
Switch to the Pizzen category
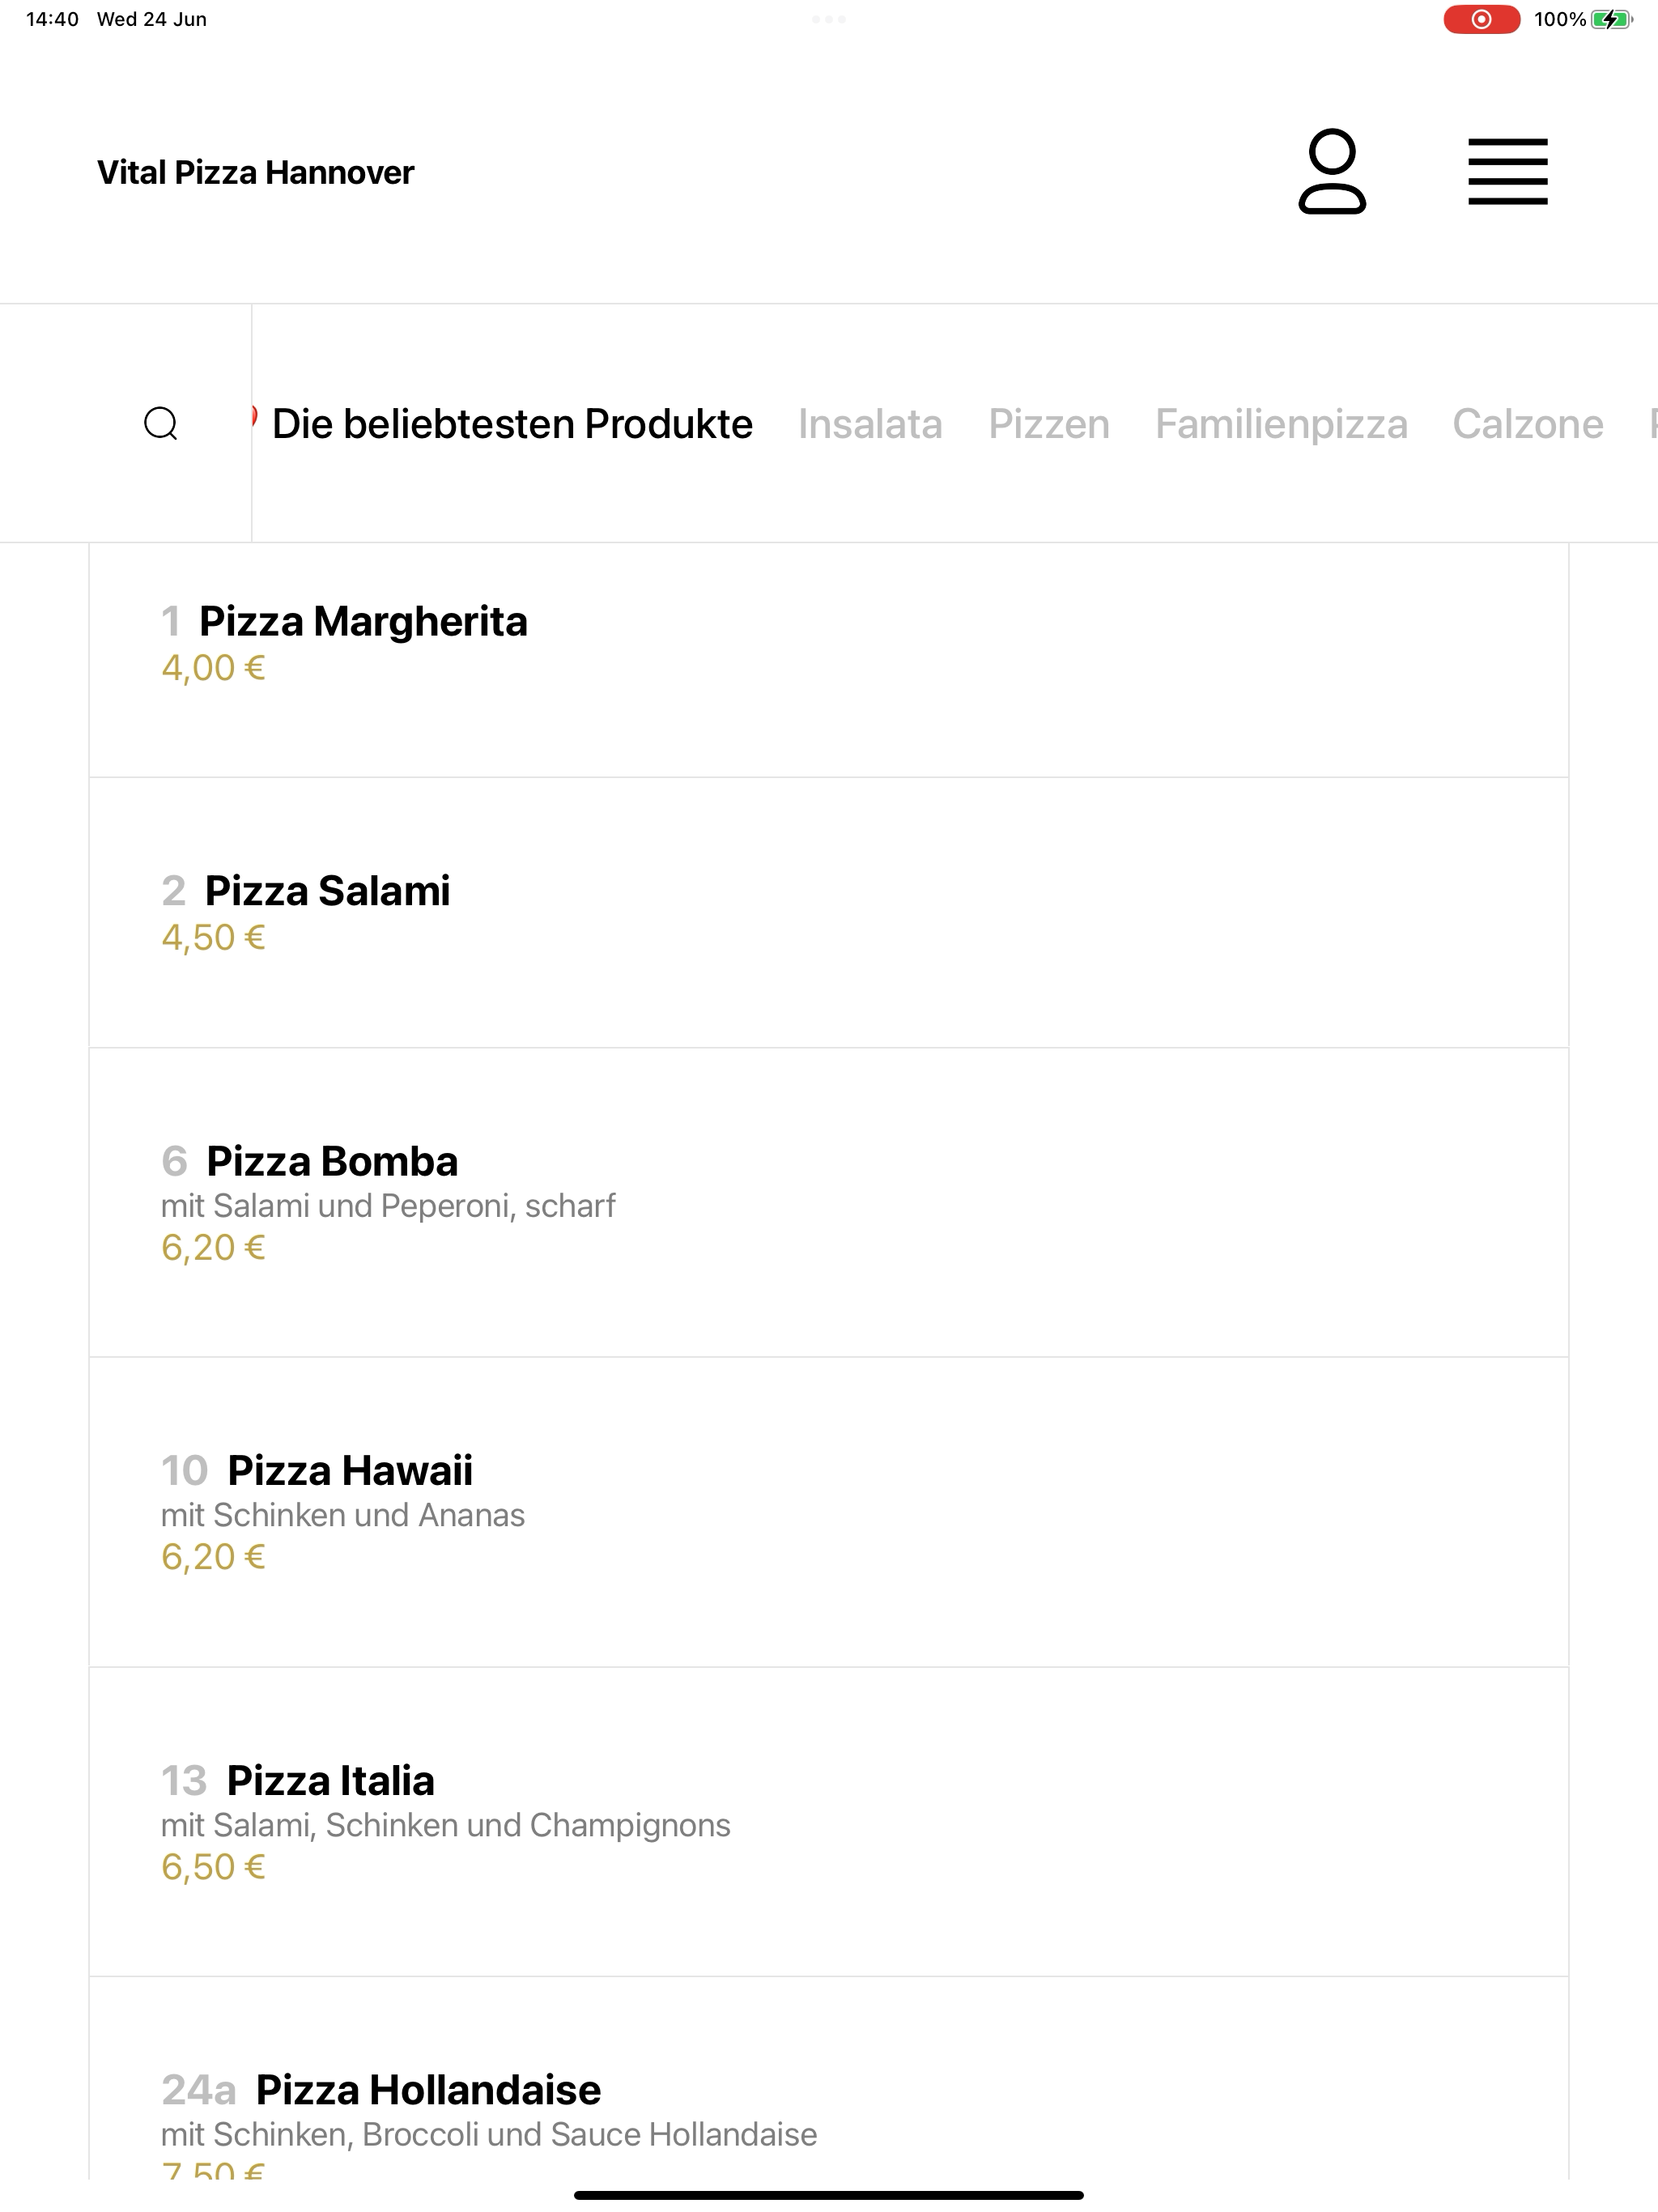pos(1049,424)
